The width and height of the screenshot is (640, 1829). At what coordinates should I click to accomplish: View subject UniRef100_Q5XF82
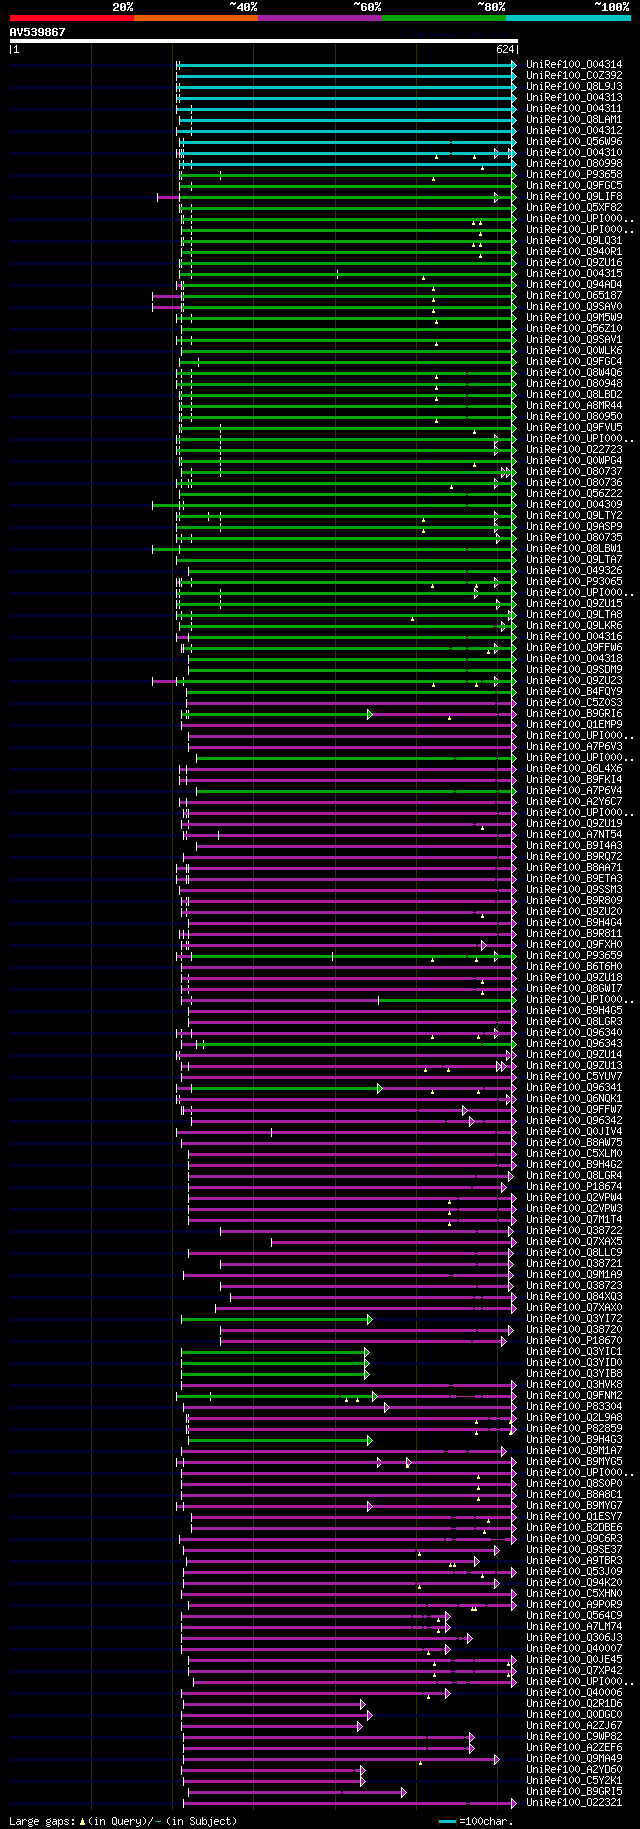pyautogui.click(x=574, y=207)
